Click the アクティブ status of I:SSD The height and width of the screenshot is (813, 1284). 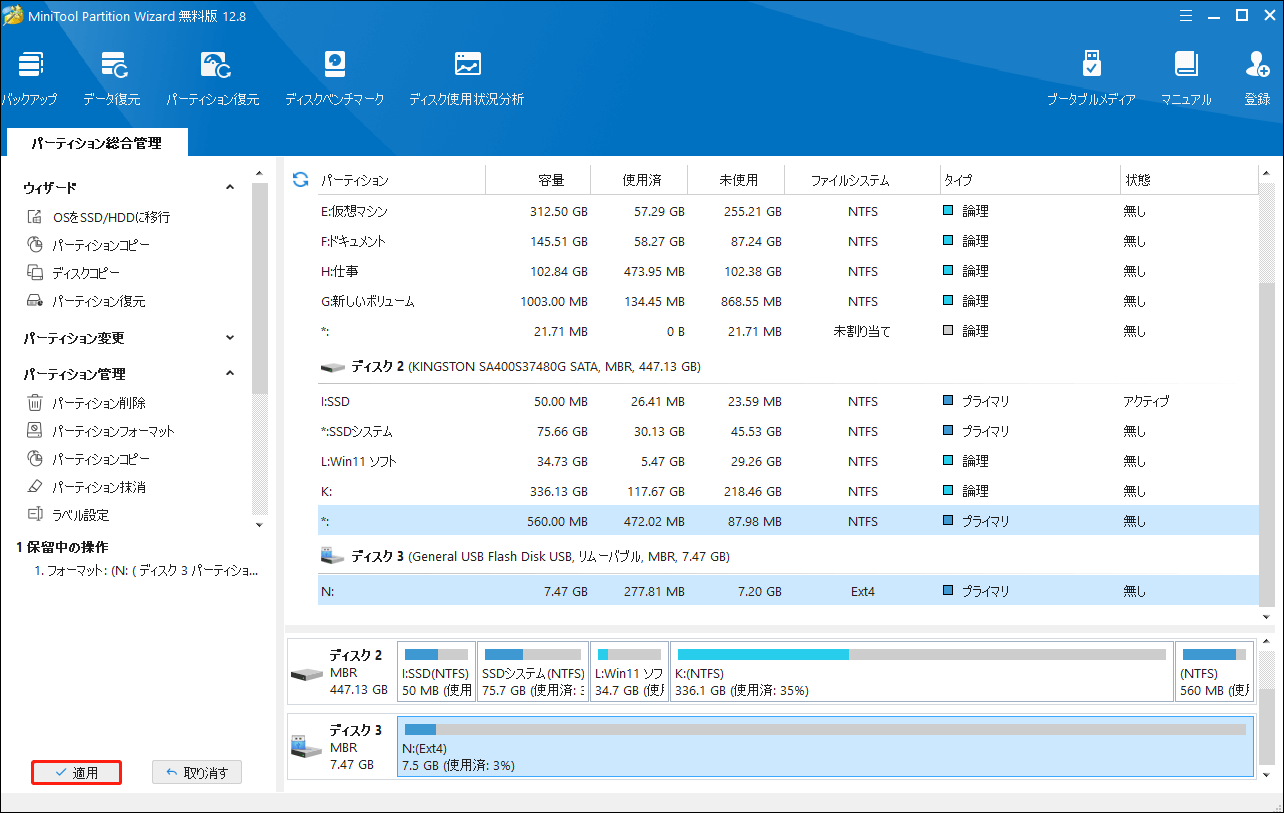pyautogui.click(x=1146, y=401)
